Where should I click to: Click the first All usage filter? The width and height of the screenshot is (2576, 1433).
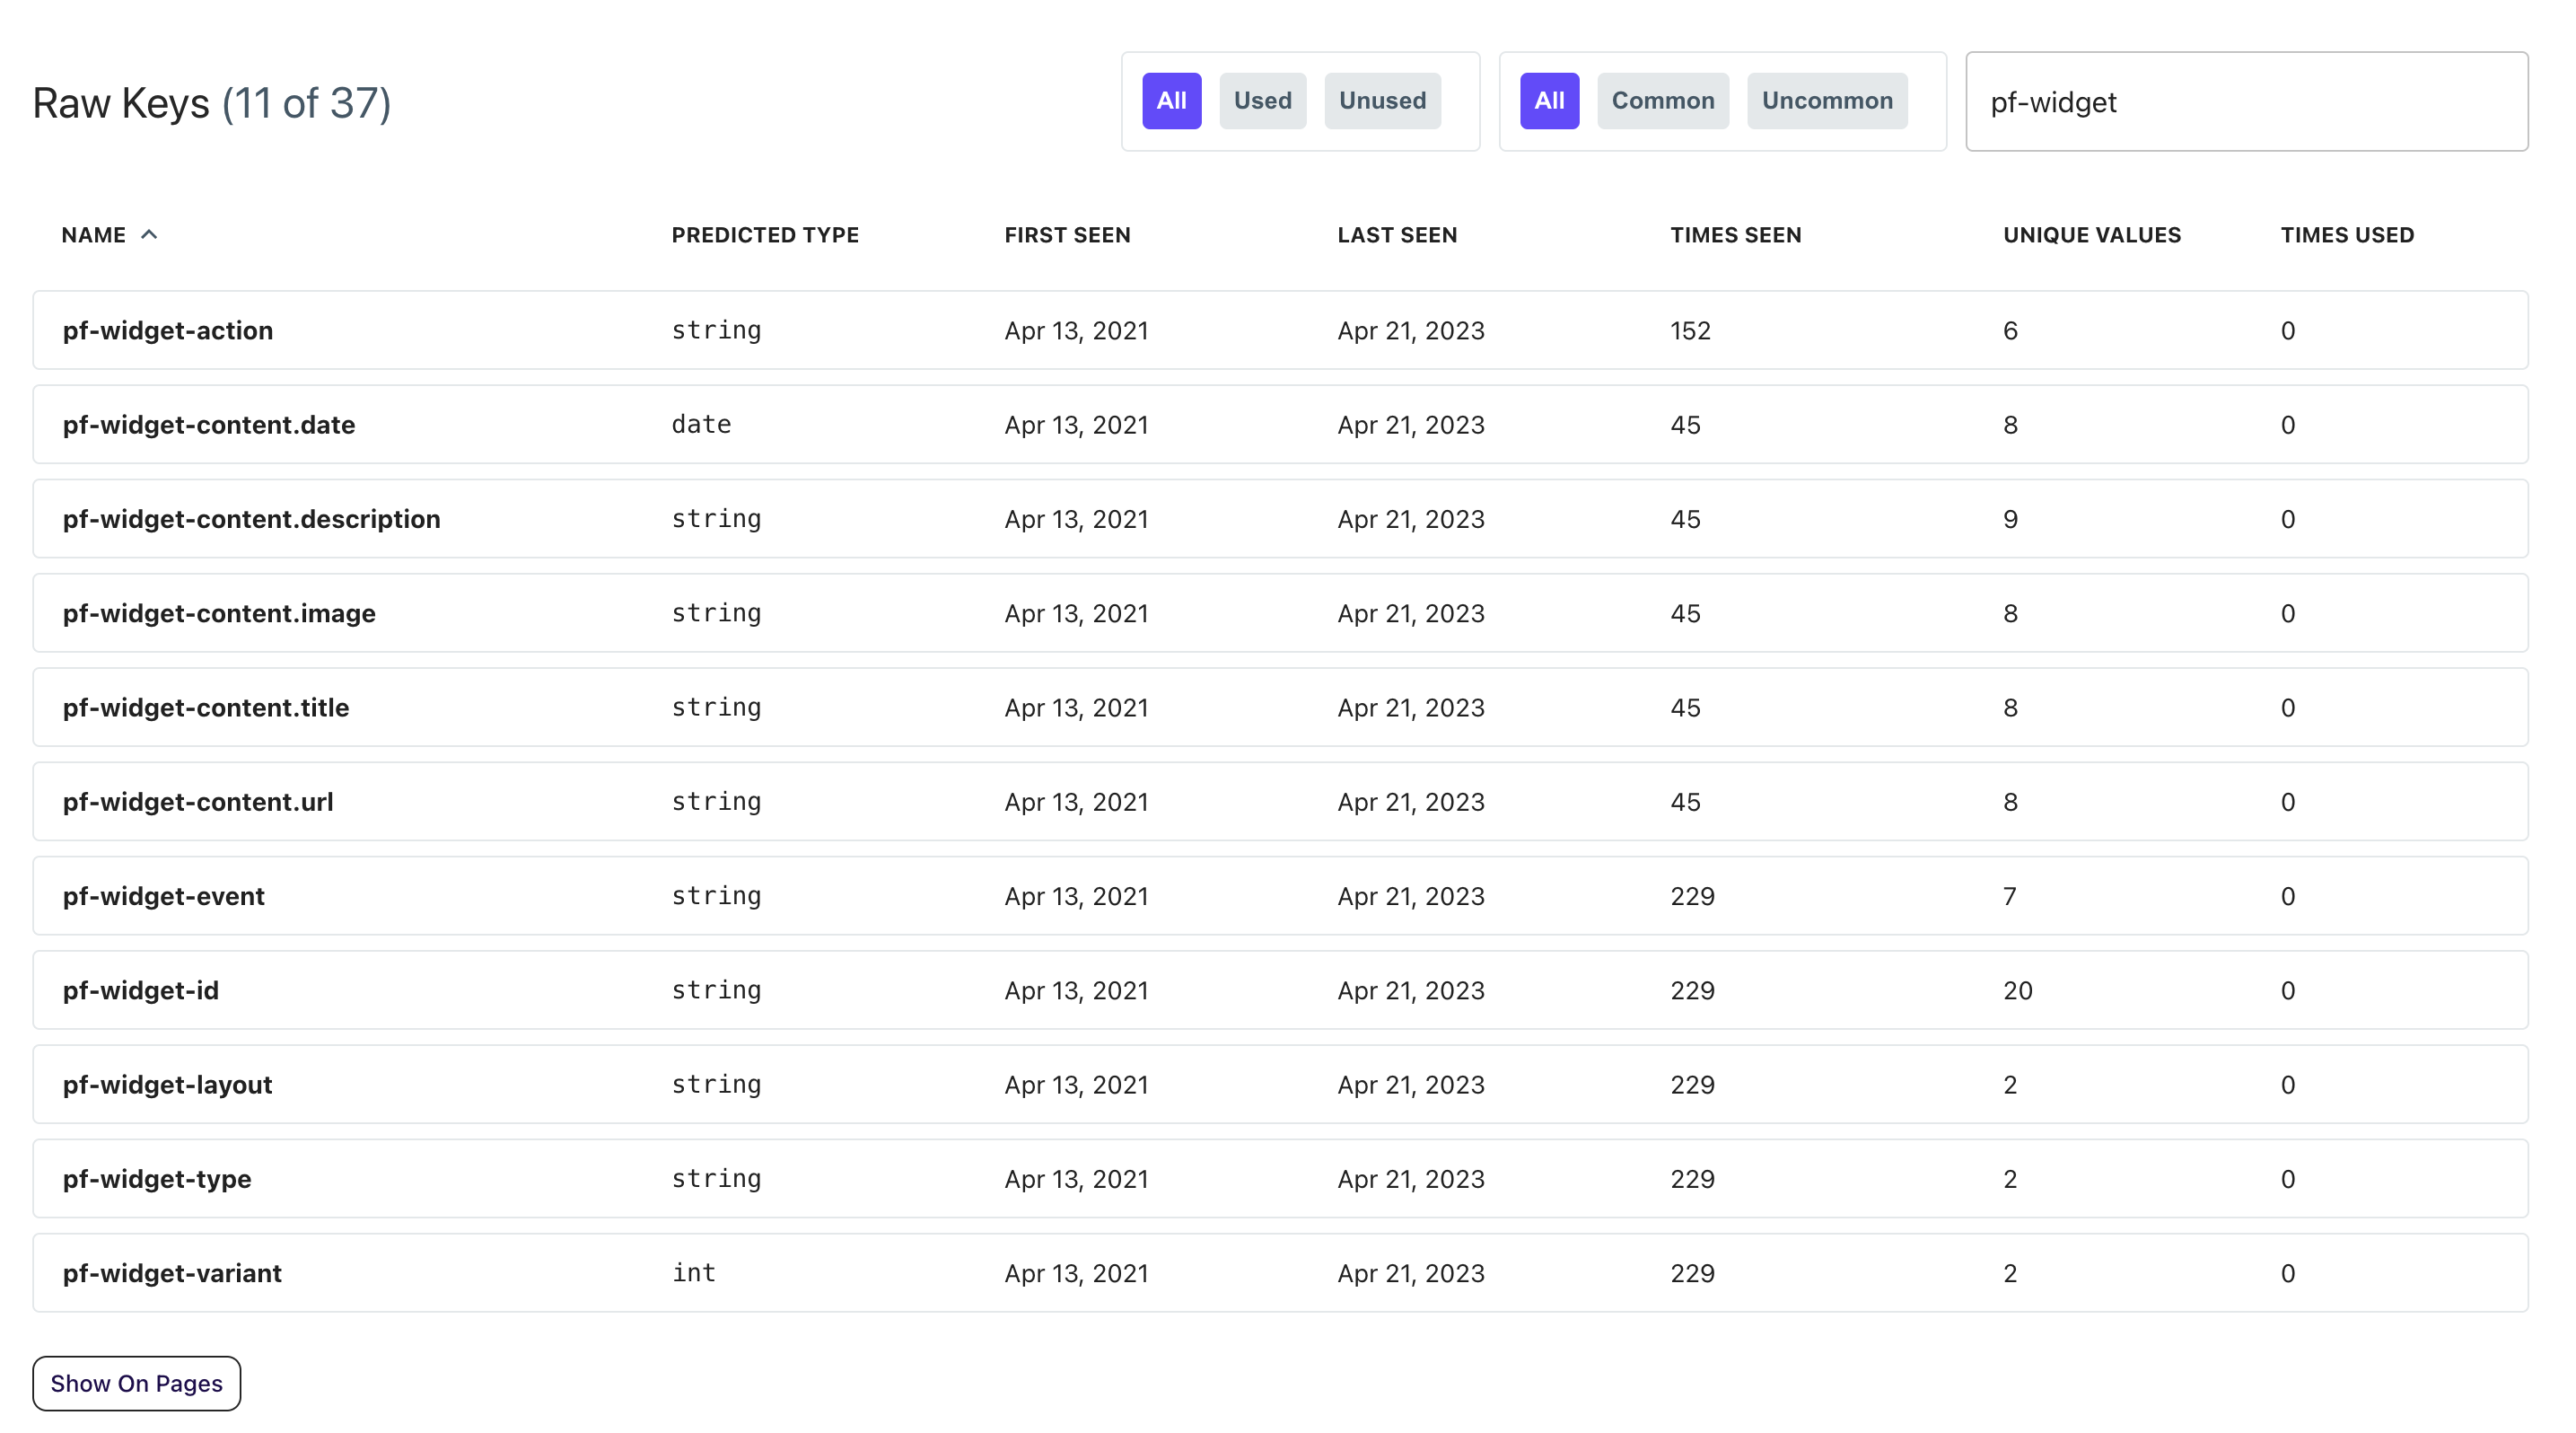1171,101
